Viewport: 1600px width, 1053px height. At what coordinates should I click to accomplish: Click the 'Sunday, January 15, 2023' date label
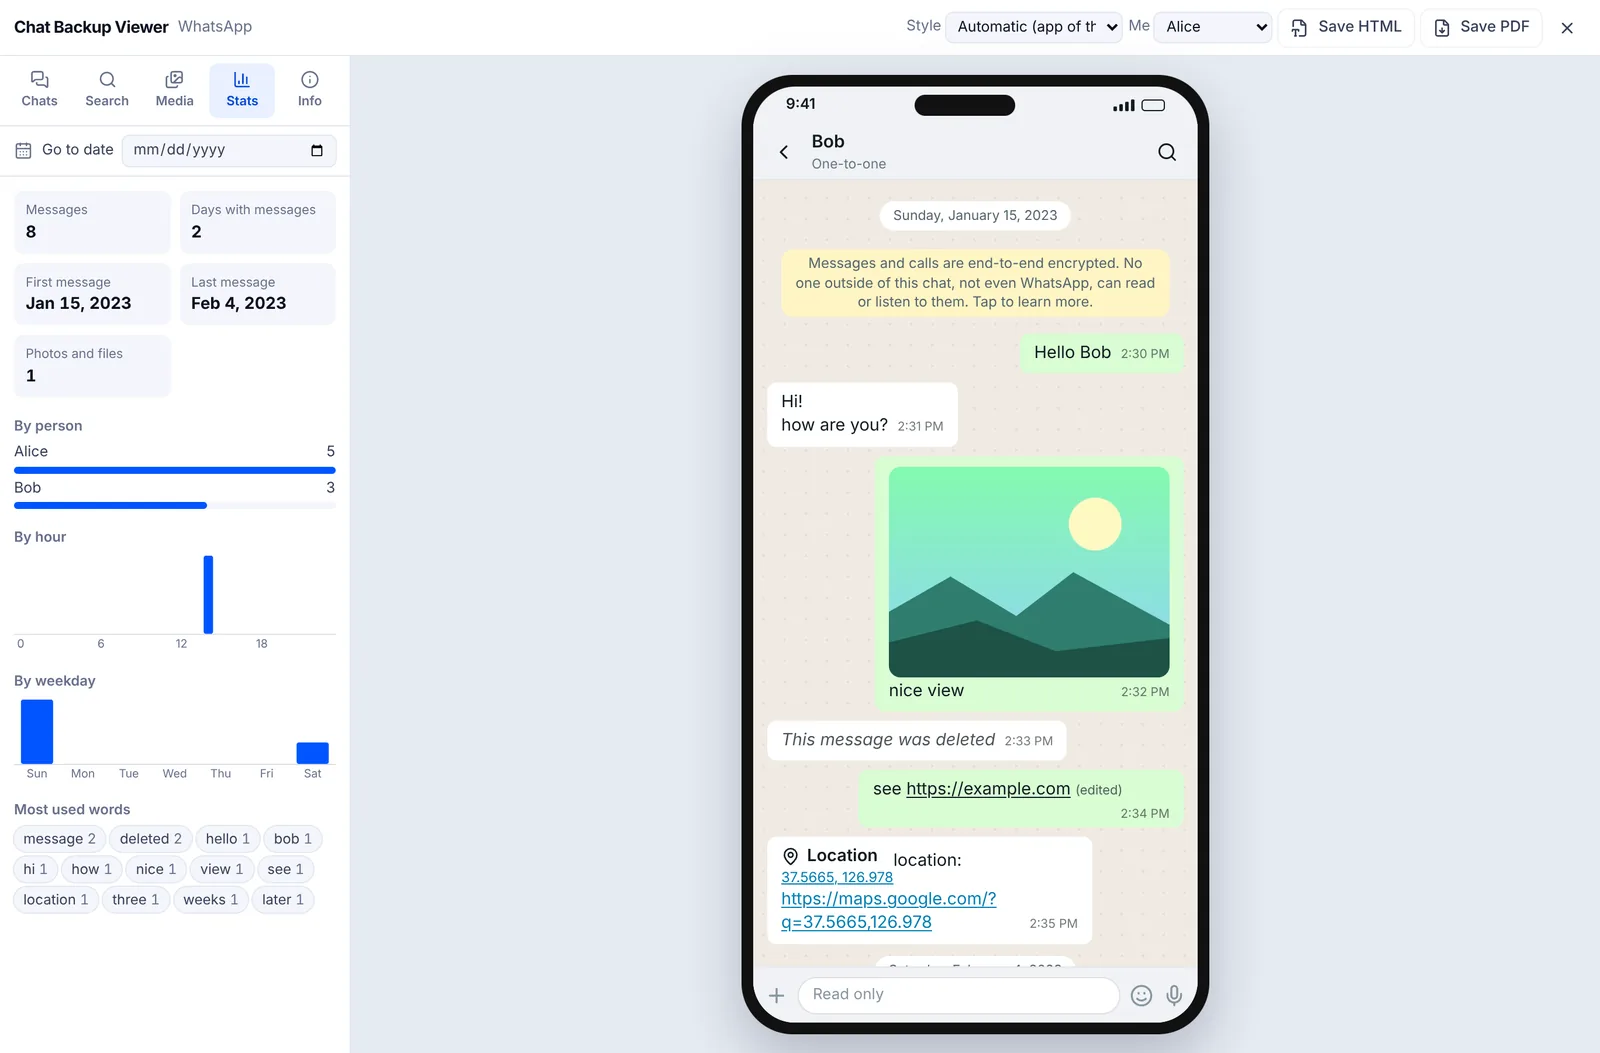click(x=975, y=216)
